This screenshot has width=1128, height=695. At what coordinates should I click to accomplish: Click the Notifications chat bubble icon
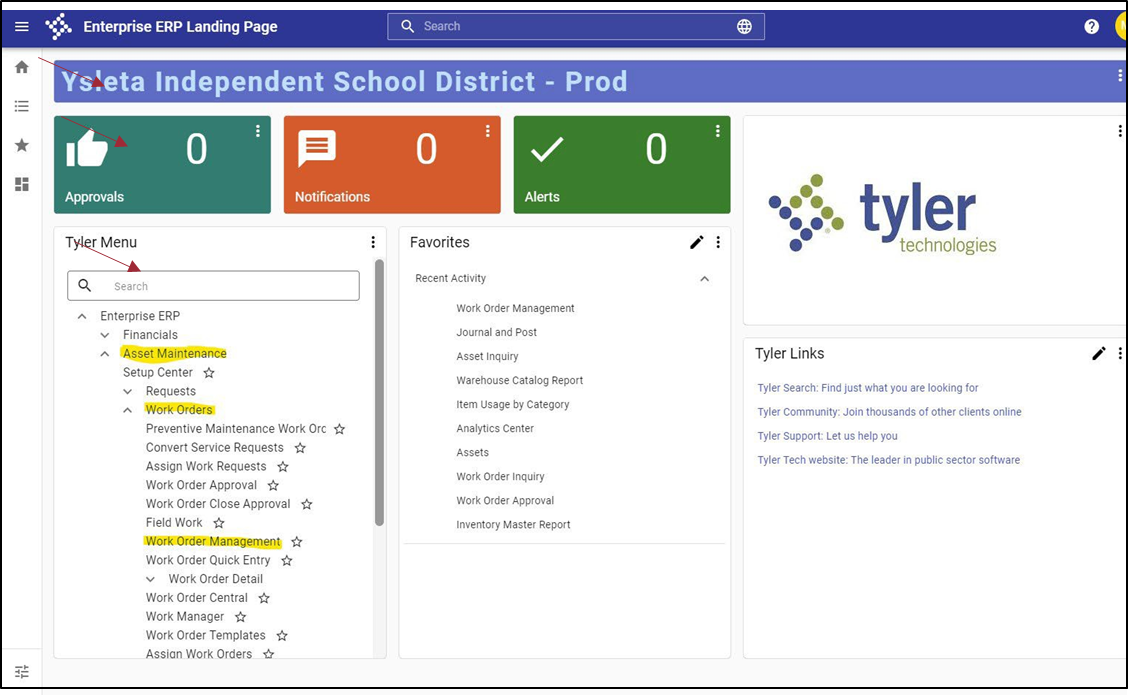point(317,148)
